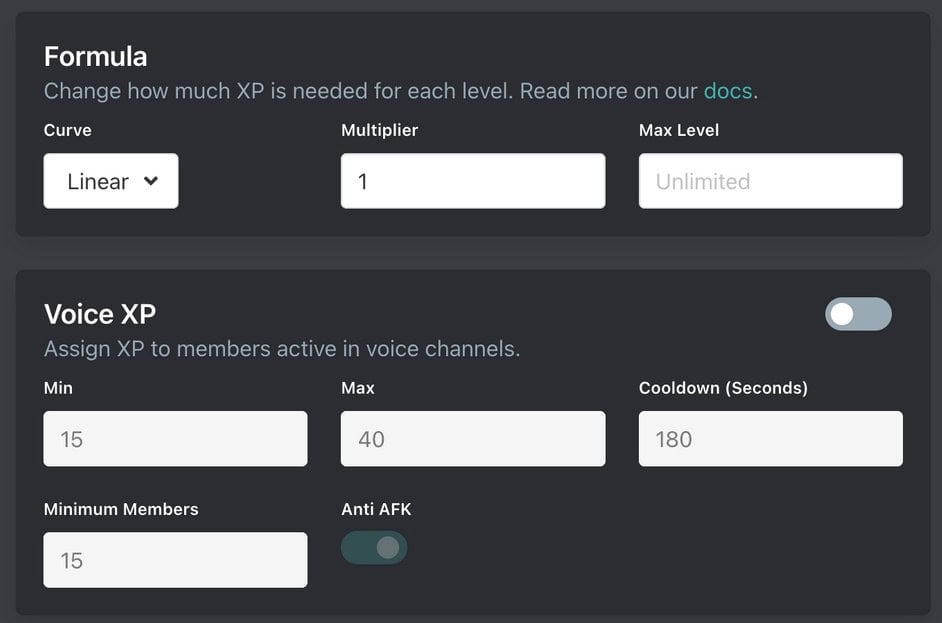
Task: Click the Curve label
Action: (x=67, y=130)
